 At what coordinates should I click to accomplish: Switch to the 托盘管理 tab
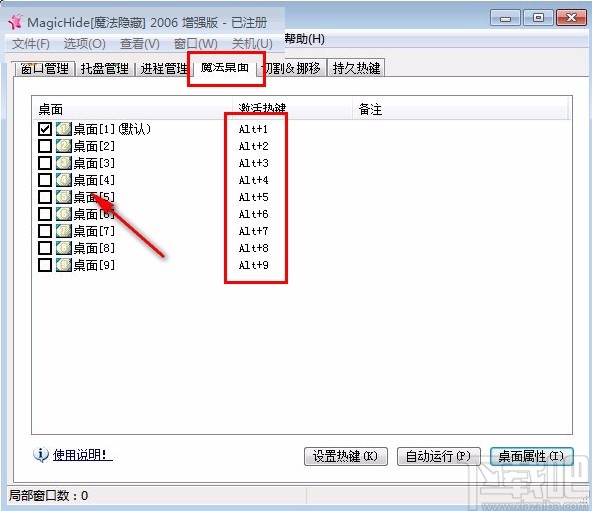[x=105, y=68]
